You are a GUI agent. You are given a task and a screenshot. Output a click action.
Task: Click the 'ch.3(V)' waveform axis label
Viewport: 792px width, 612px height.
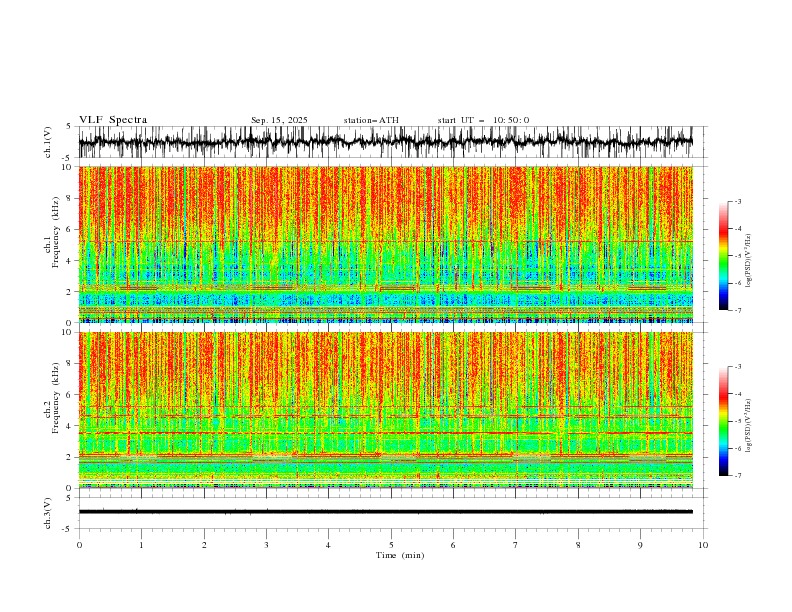48,513
